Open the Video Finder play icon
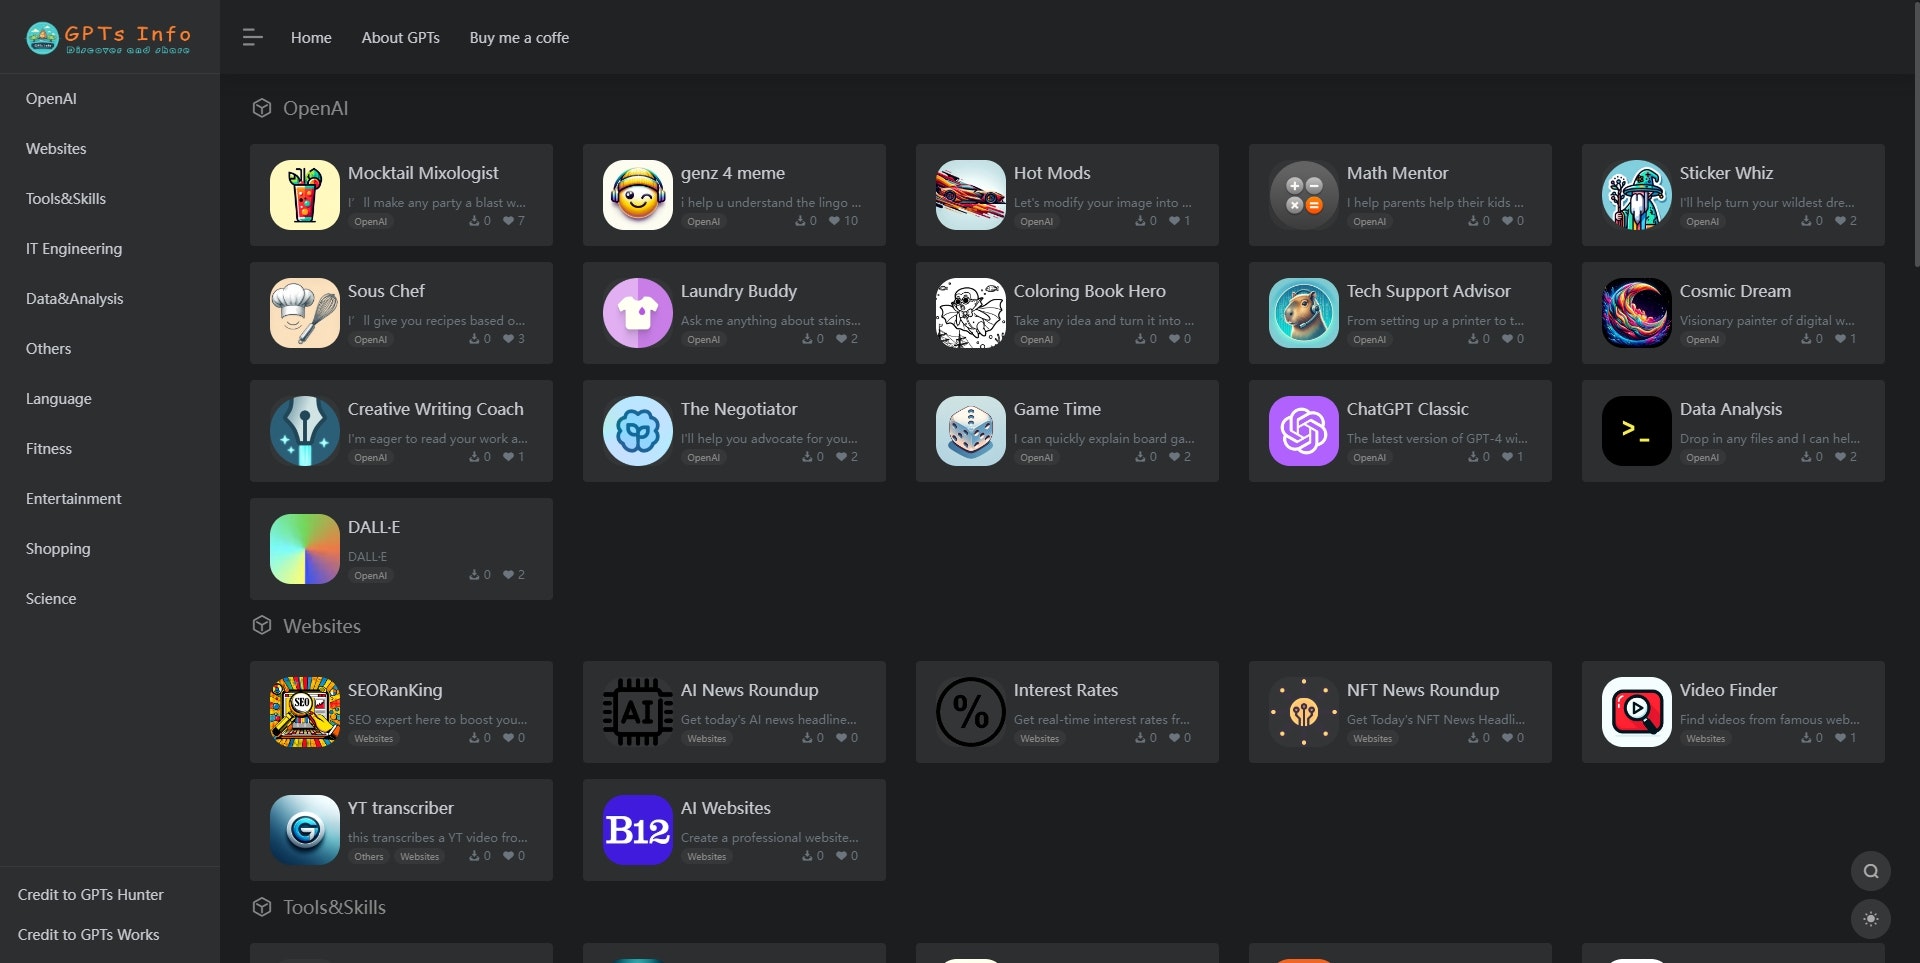 [x=1637, y=712]
